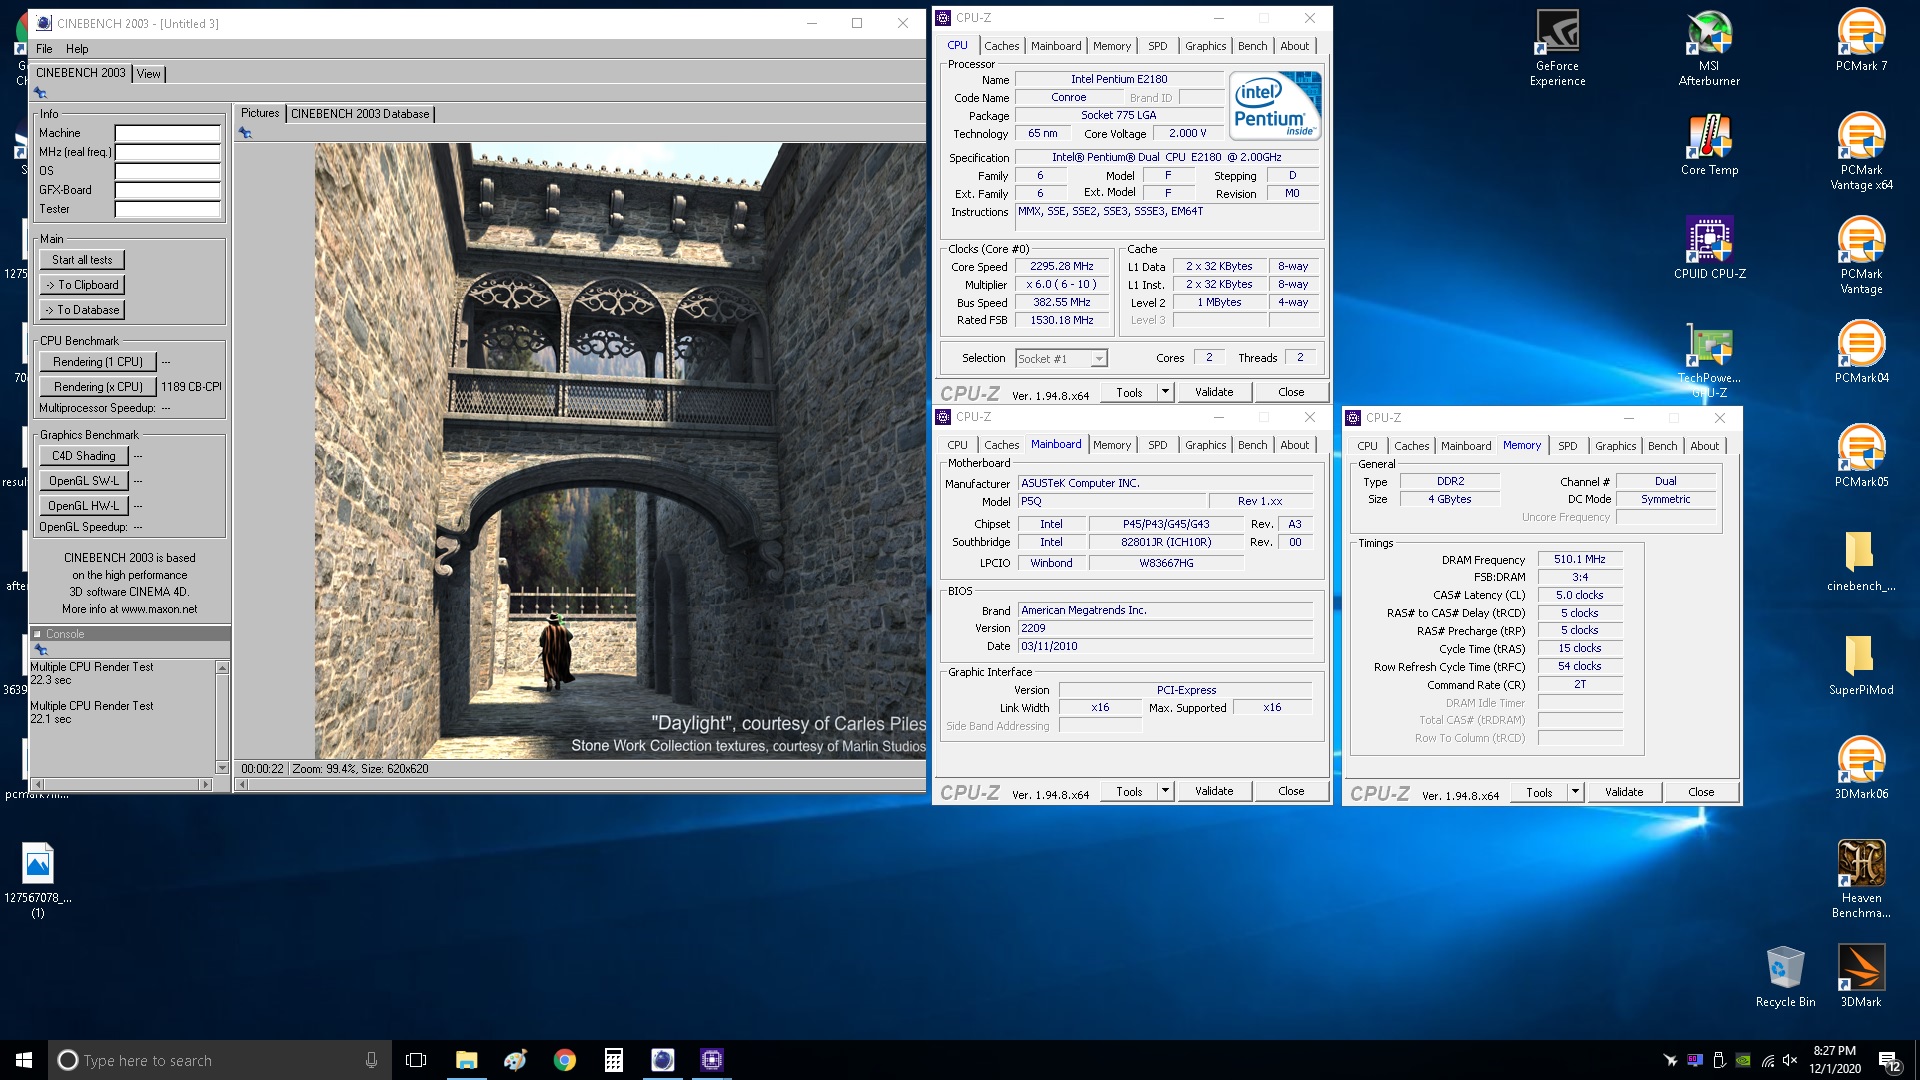Open PCMark Vantage x64 desktop icon
This screenshot has width=1920, height=1080.
click(1861, 152)
